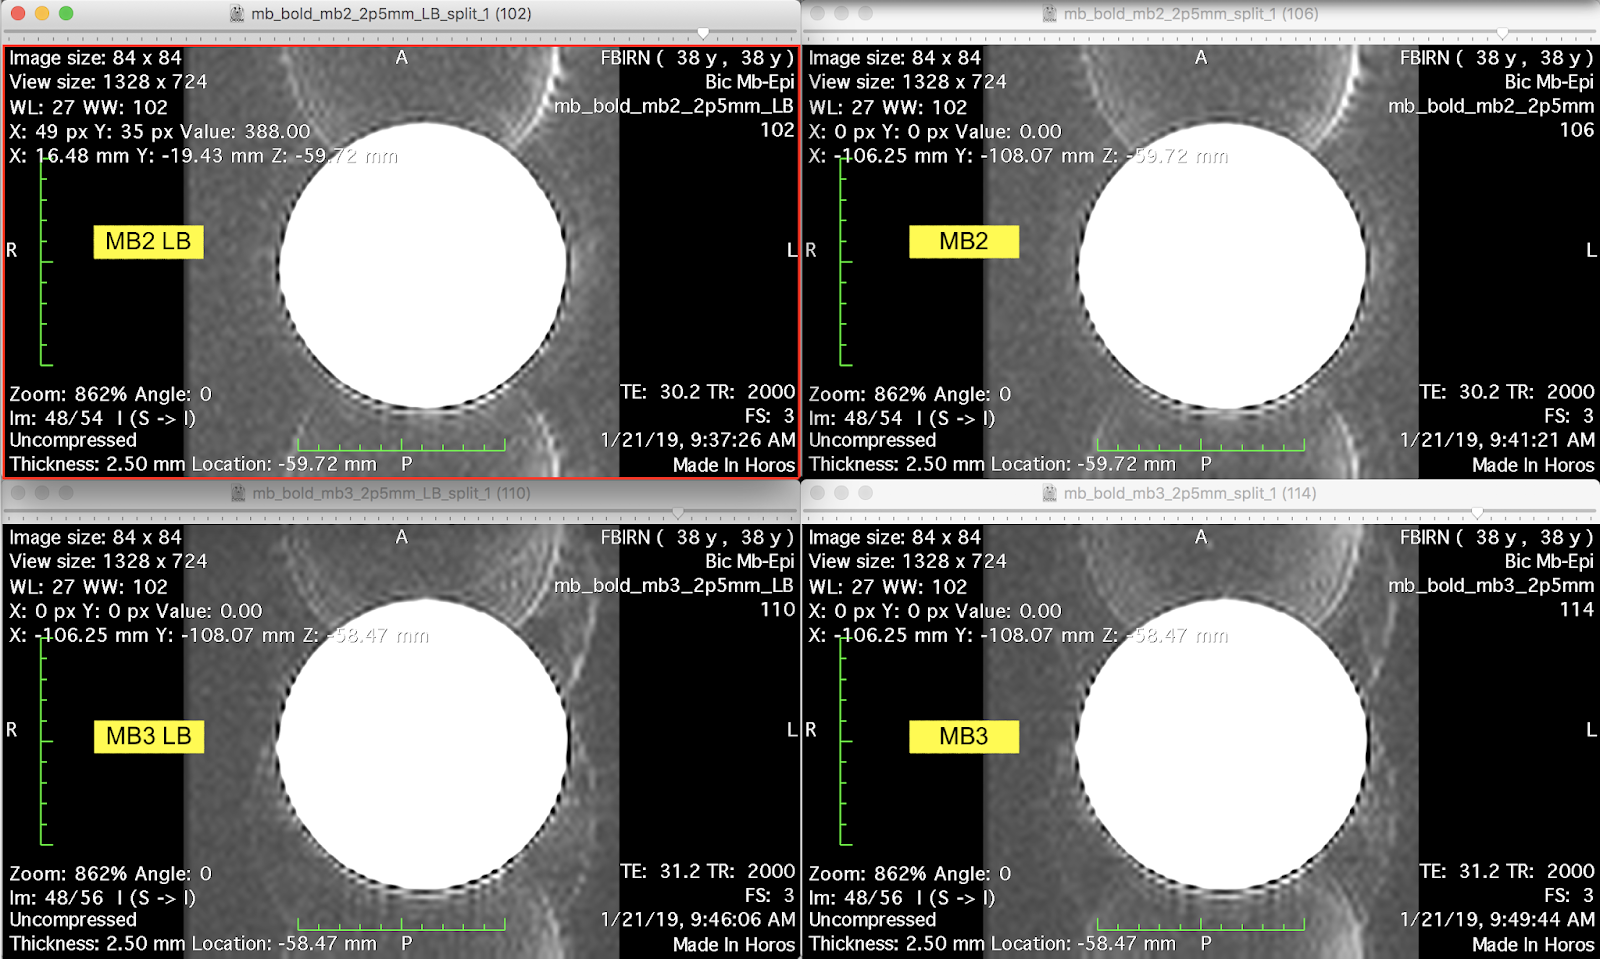1600x959 pixels.
Task: Click the document icon in mb_bold_mb2_2p5mm_split_1 title bar
Action: pyautogui.click(x=1049, y=14)
